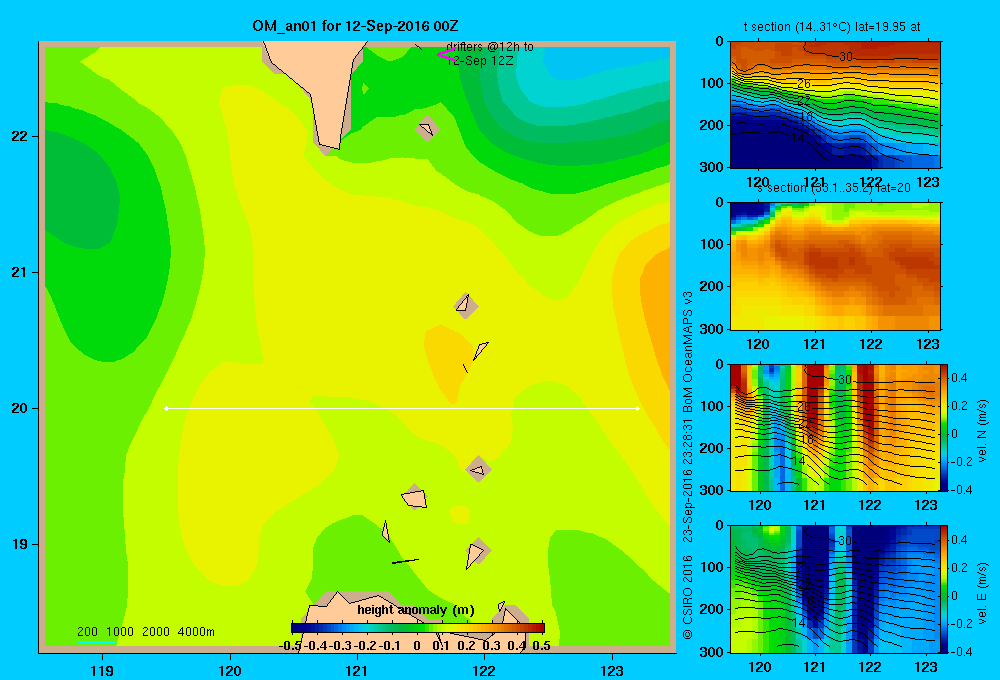The image size is (1000, 680).
Task: Click latitude label "20" on main map axis
Action: [20, 408]
